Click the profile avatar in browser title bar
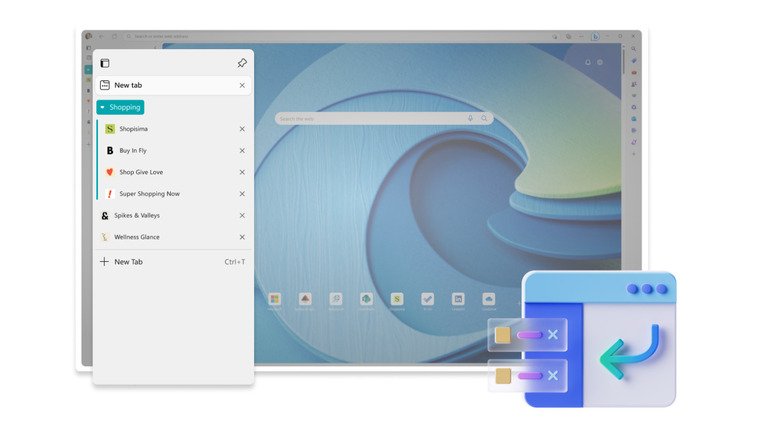The image size is (780, 438). click(x=89, y=36)
